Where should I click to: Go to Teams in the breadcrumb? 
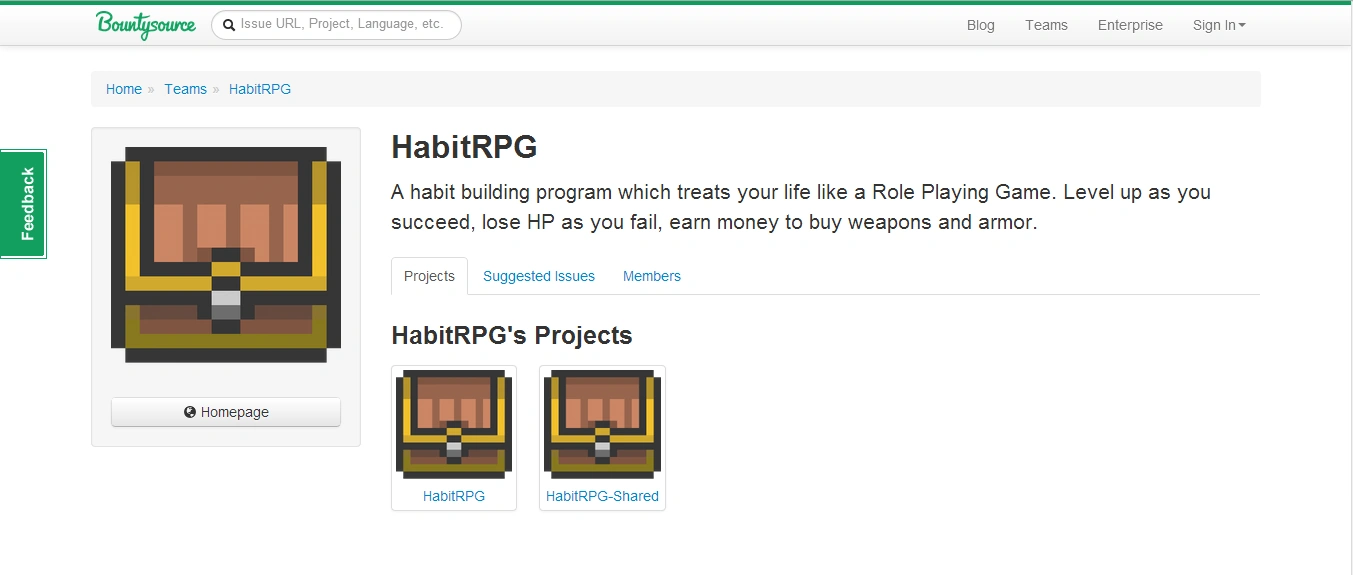pyautogui.click(x=186, y=89)
